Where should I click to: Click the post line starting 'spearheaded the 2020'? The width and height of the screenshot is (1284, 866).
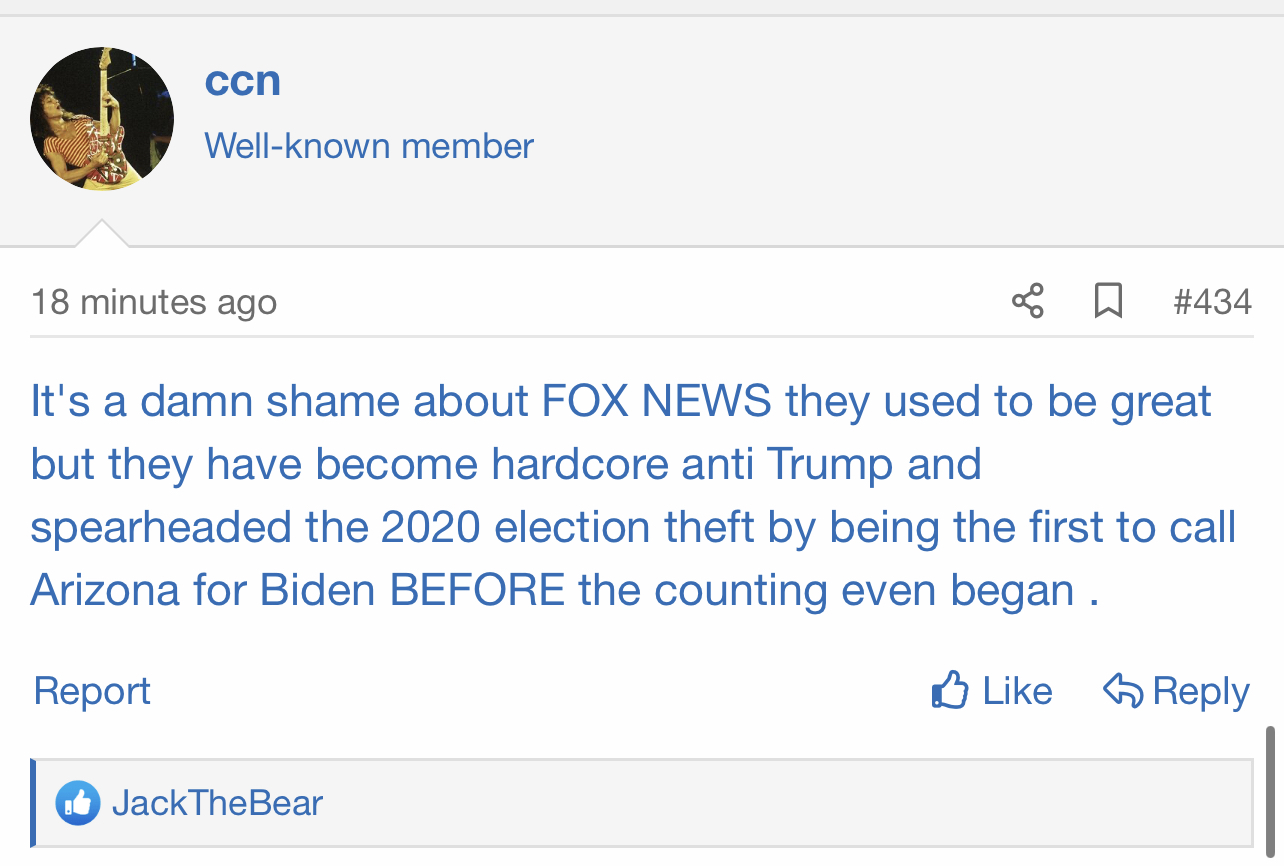(x=633, y=527)
